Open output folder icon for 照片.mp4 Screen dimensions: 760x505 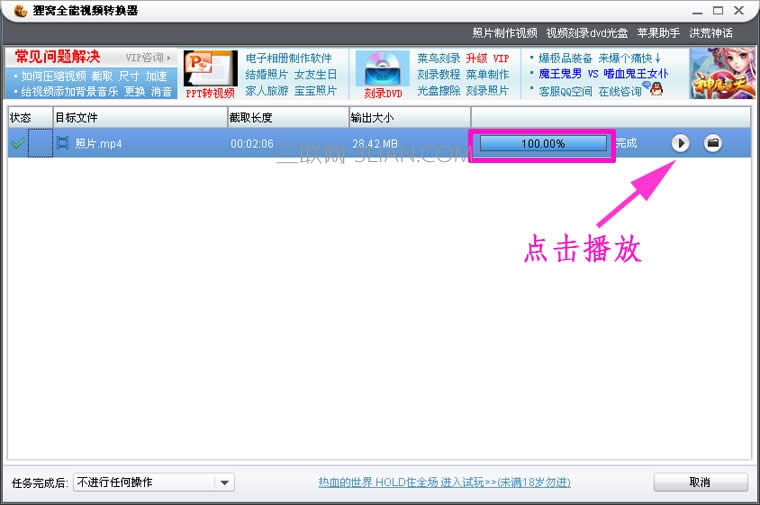pyautogui.click(x=713, y=143)
